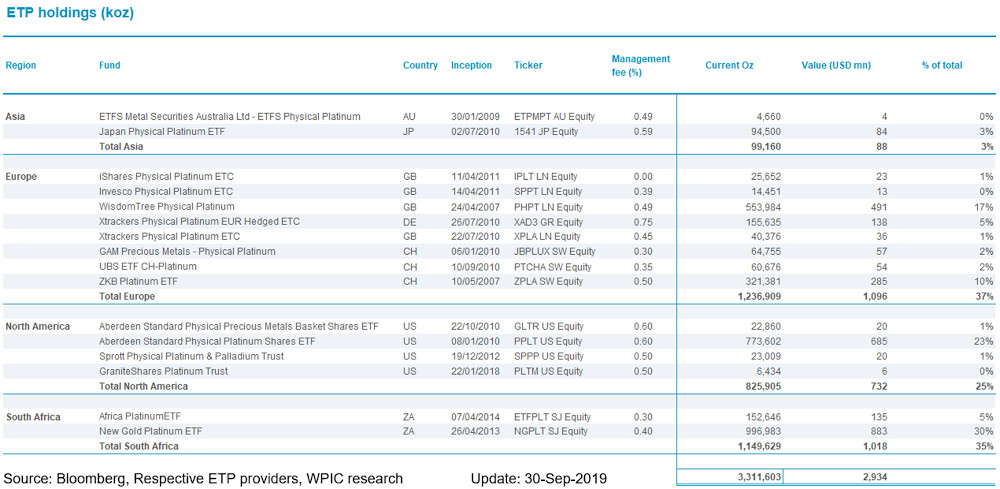Click the 'South Africa' region label
This screenshot has height=489, width=1000.
[x=33, y=417]
